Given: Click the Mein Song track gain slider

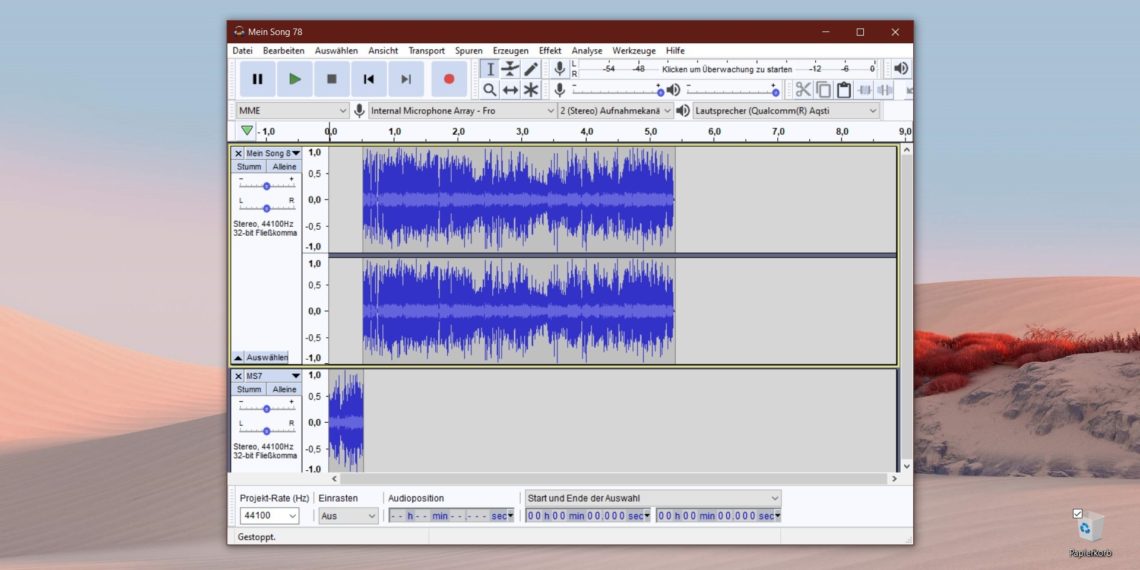Looking at the screenshot, I should pos(266,186).
